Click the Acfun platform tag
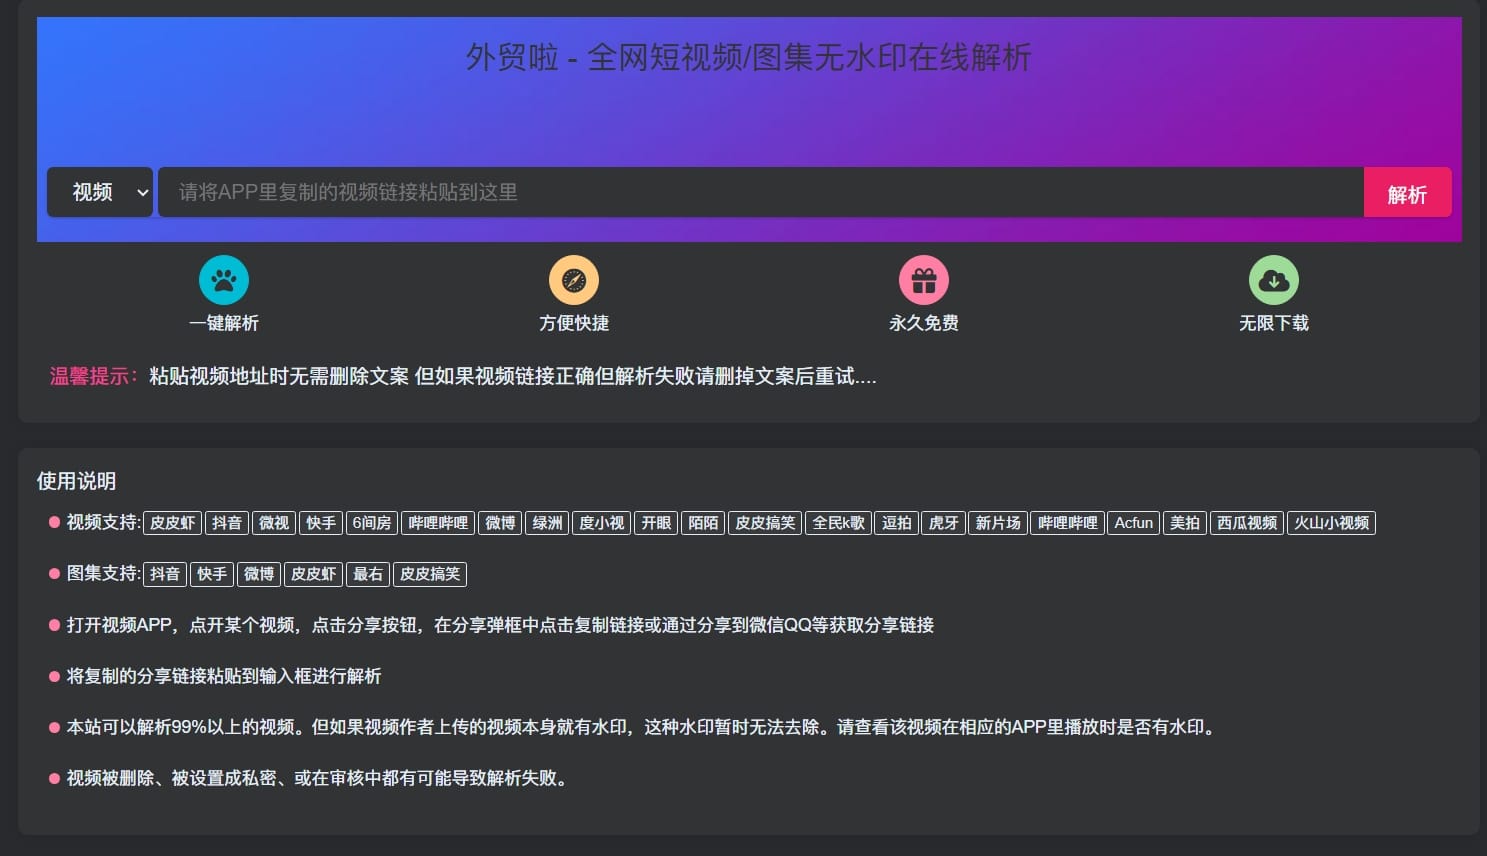The height and width of the screenshot is (856, 1487). point(1133,523)
